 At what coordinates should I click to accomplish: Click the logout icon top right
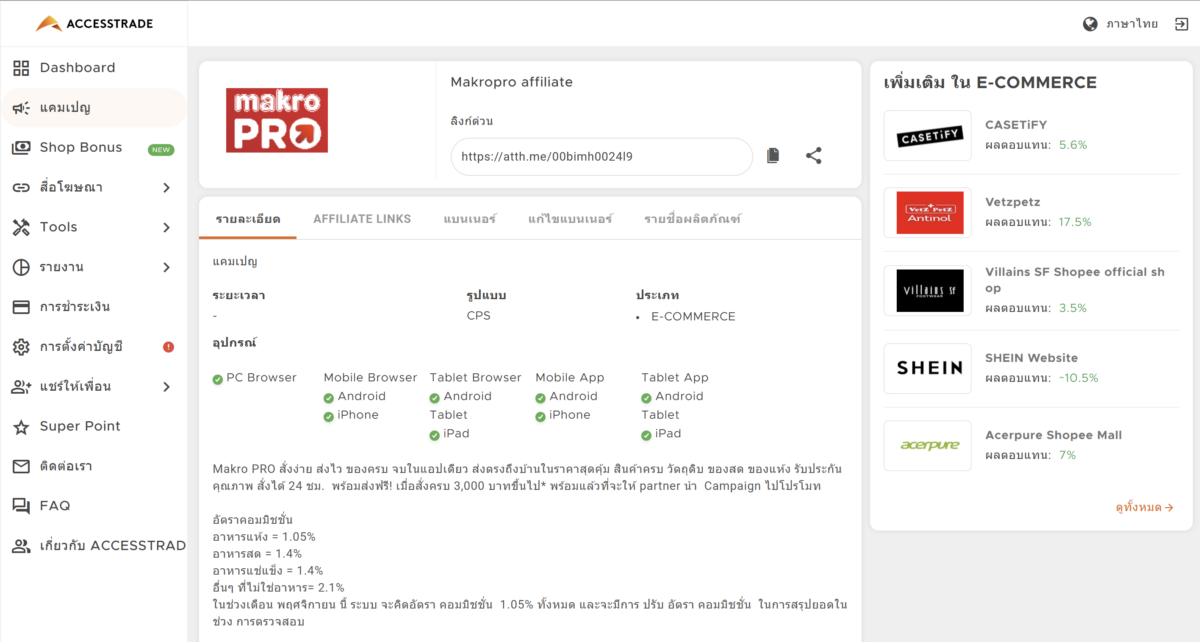(1180, 22)
